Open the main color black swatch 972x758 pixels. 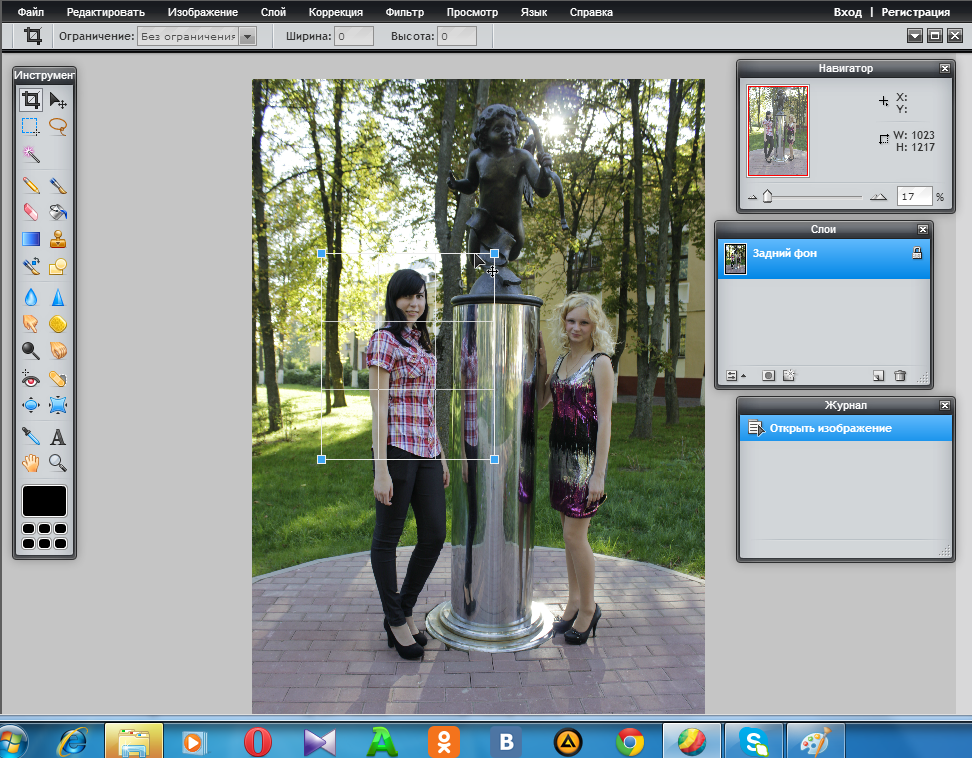(44, 501)
